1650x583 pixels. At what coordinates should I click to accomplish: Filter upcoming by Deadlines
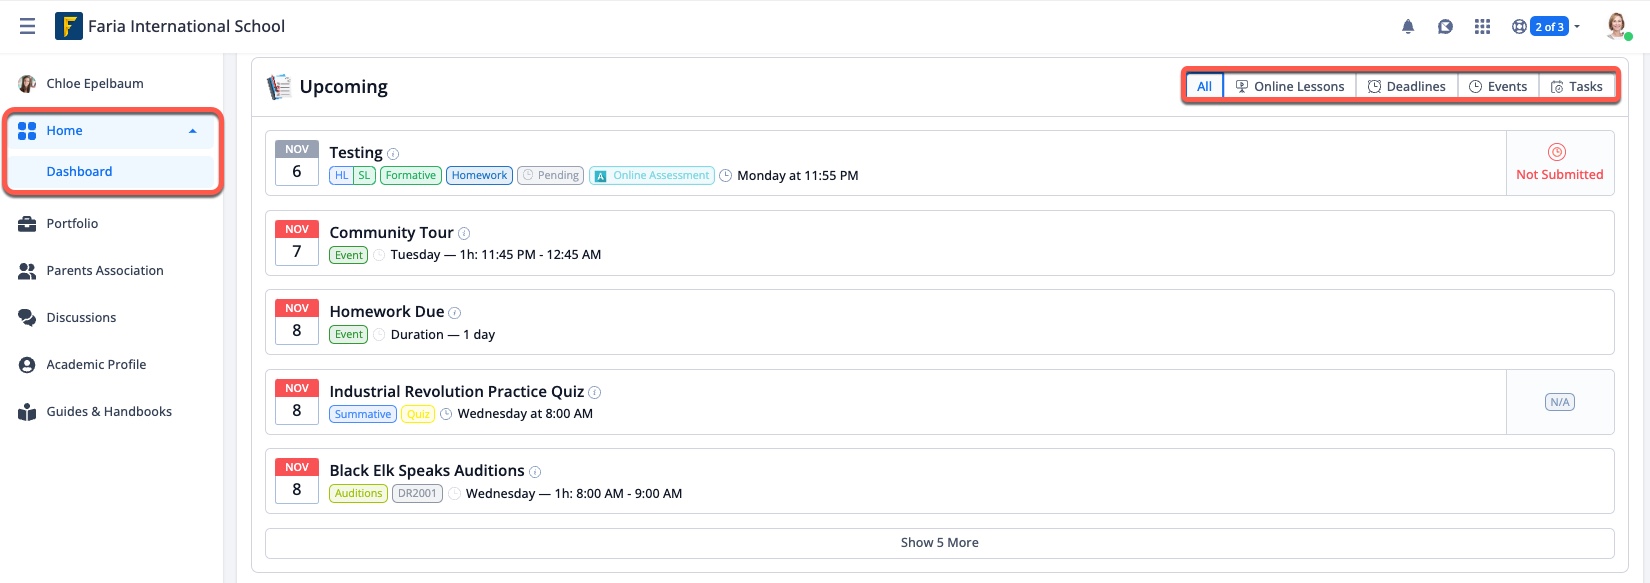[1406, 87]
